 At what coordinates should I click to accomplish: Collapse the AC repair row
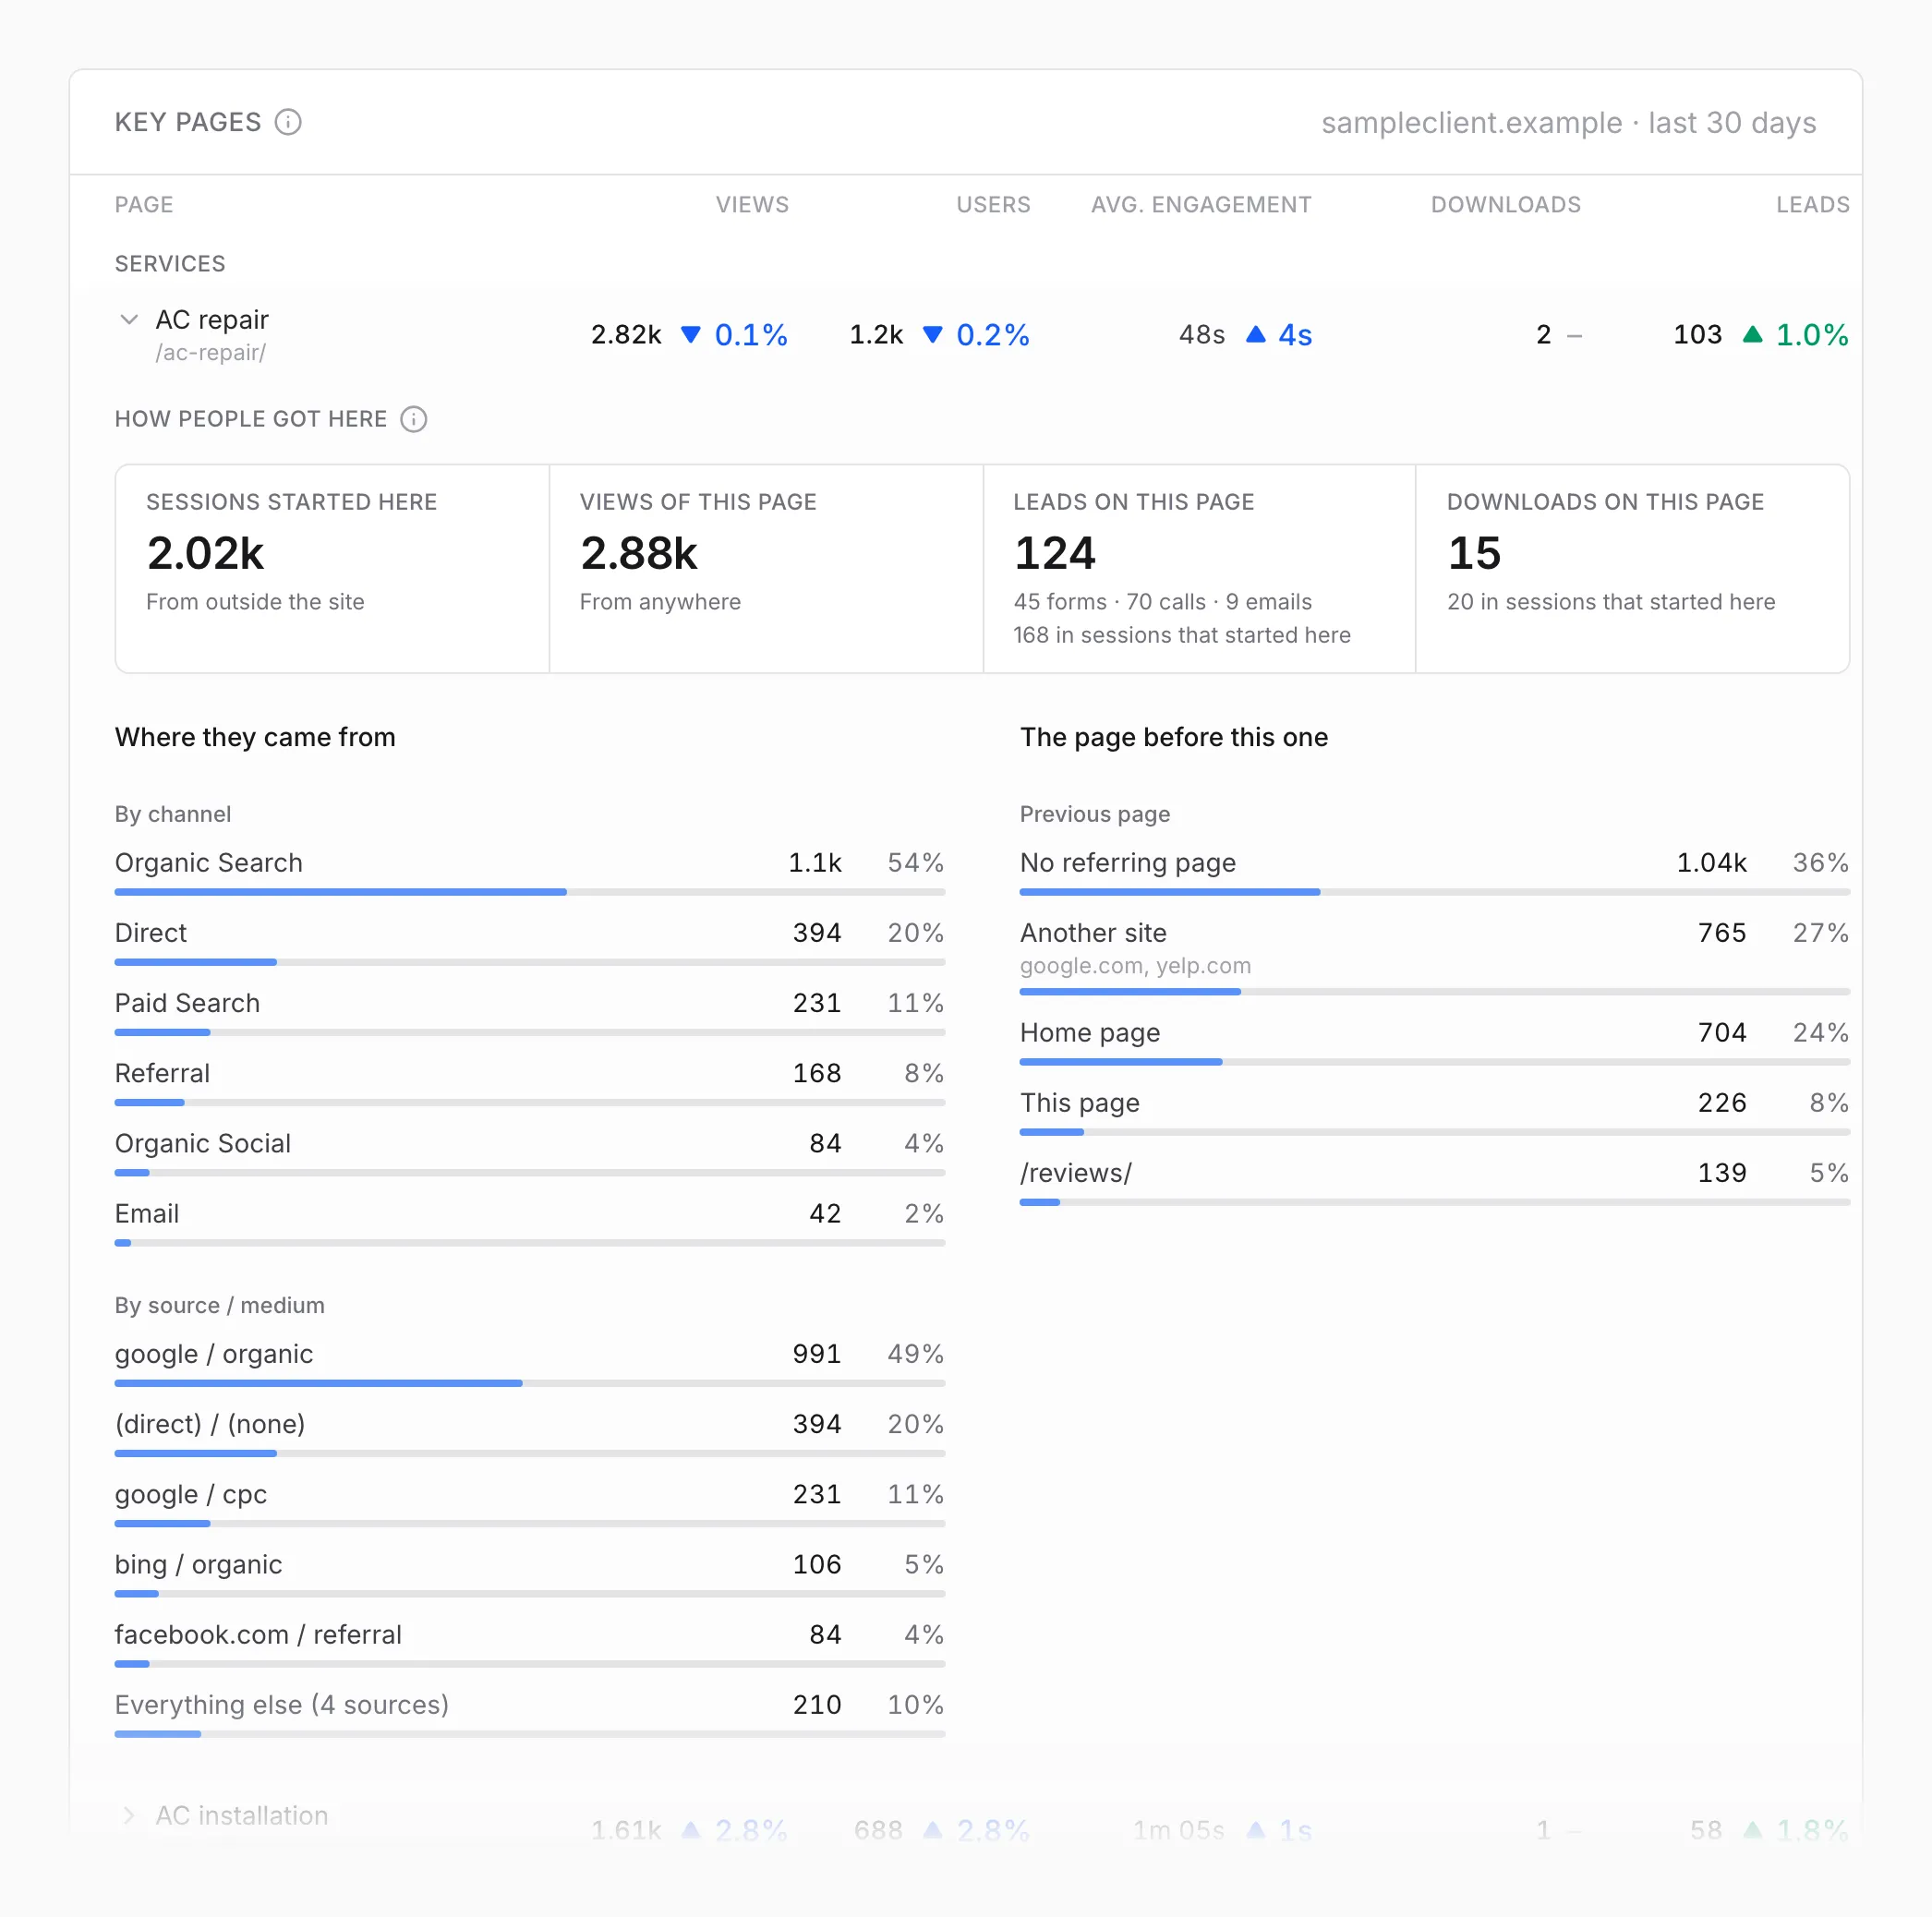(x=129, y=320)
